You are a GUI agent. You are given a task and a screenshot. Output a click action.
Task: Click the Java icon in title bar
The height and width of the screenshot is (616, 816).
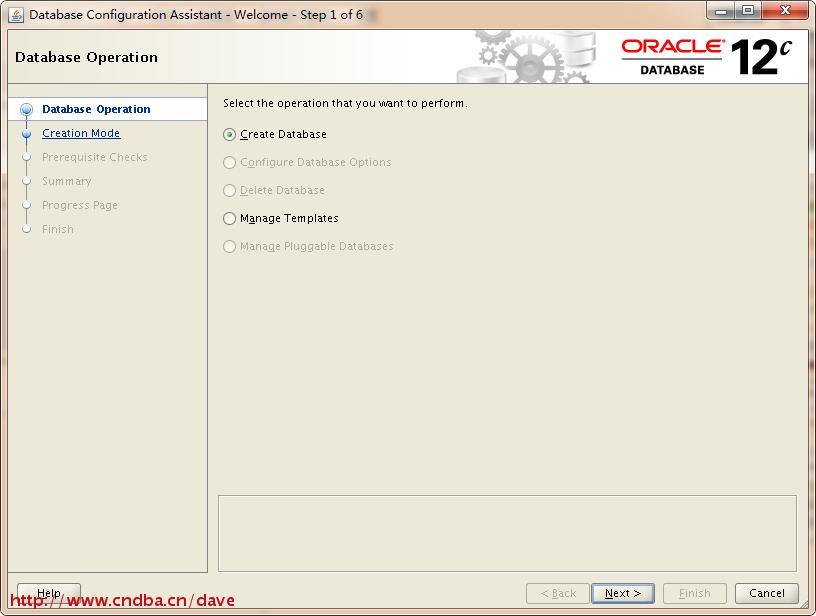[x=16, y=15]
